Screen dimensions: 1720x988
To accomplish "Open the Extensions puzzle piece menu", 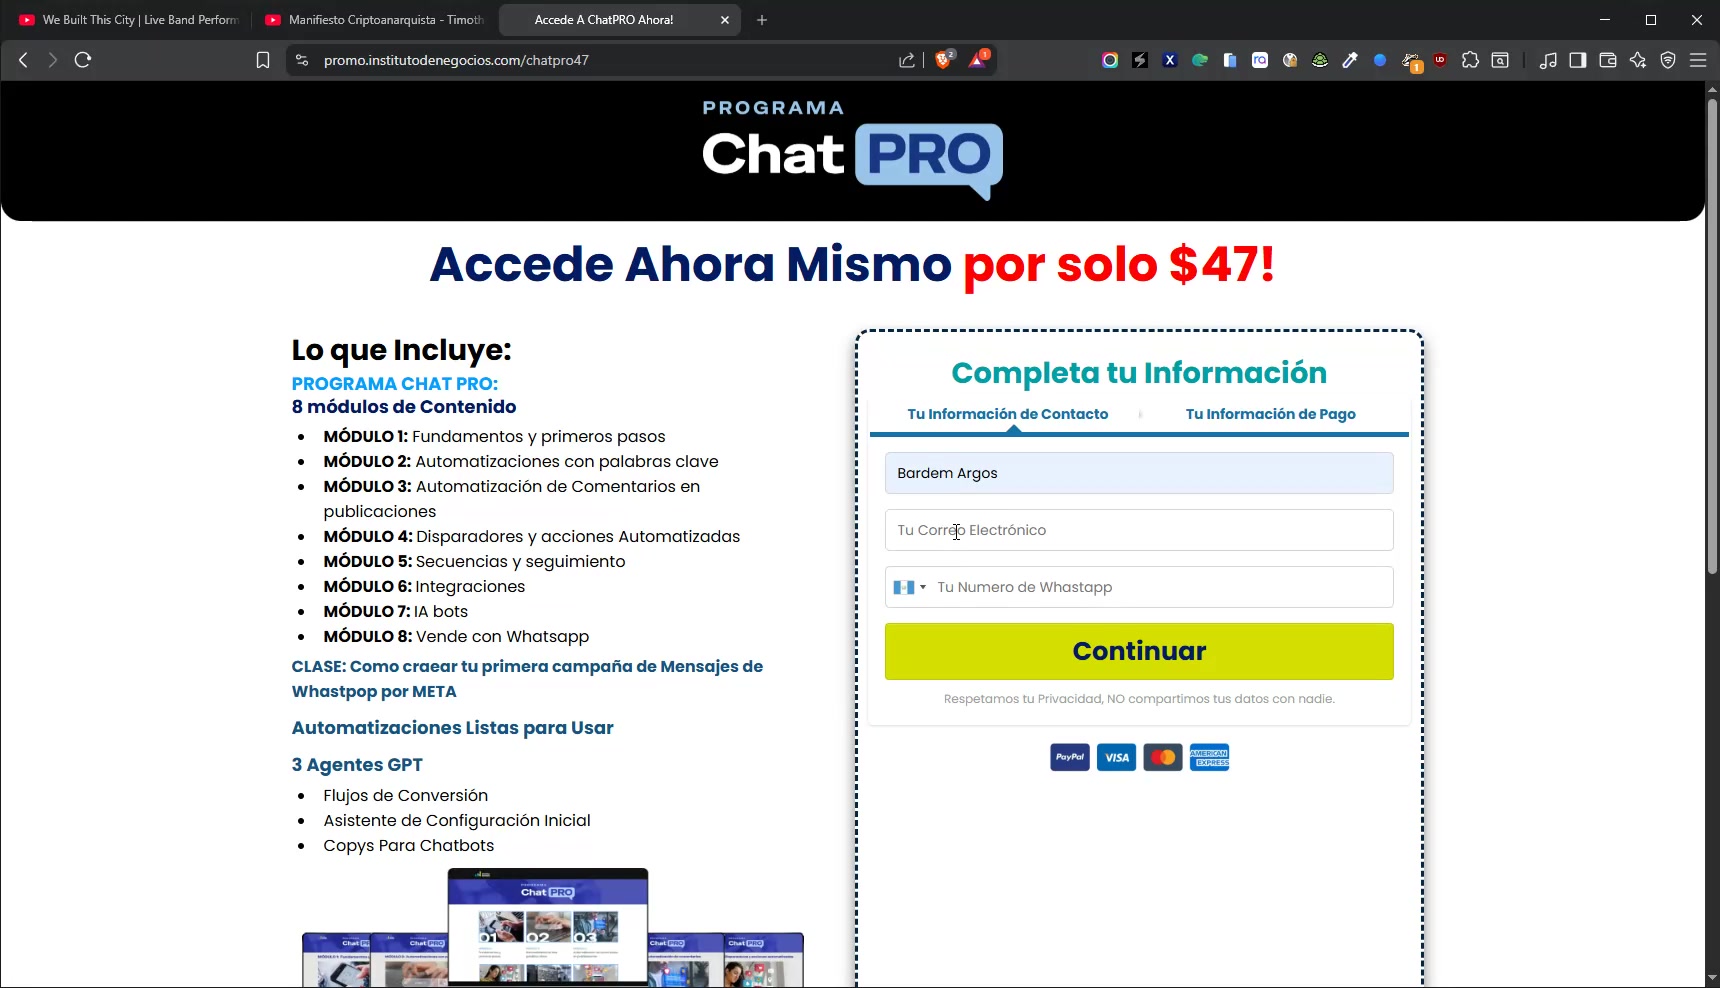I will 1470,60.
